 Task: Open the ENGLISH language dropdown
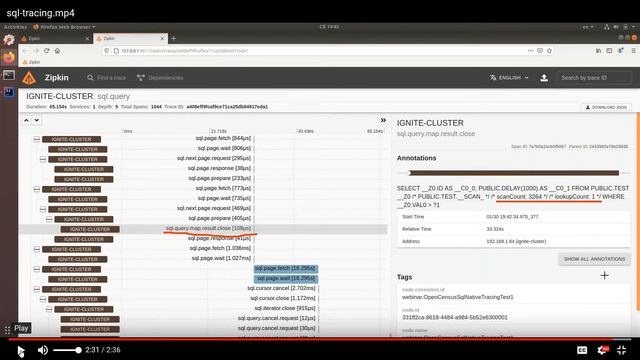tap(509, 78)
